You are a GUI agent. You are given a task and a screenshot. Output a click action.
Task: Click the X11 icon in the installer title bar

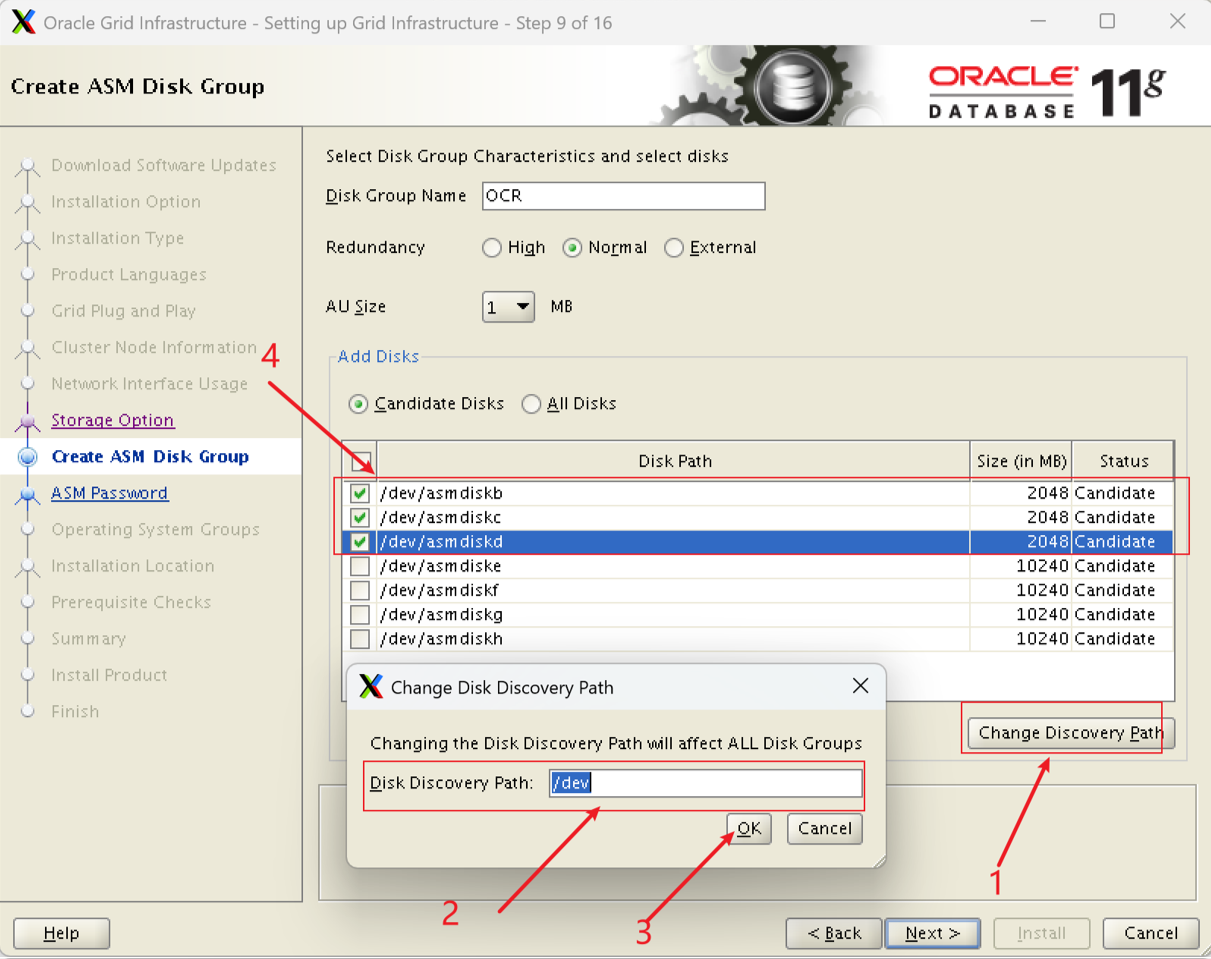point(23,22)
